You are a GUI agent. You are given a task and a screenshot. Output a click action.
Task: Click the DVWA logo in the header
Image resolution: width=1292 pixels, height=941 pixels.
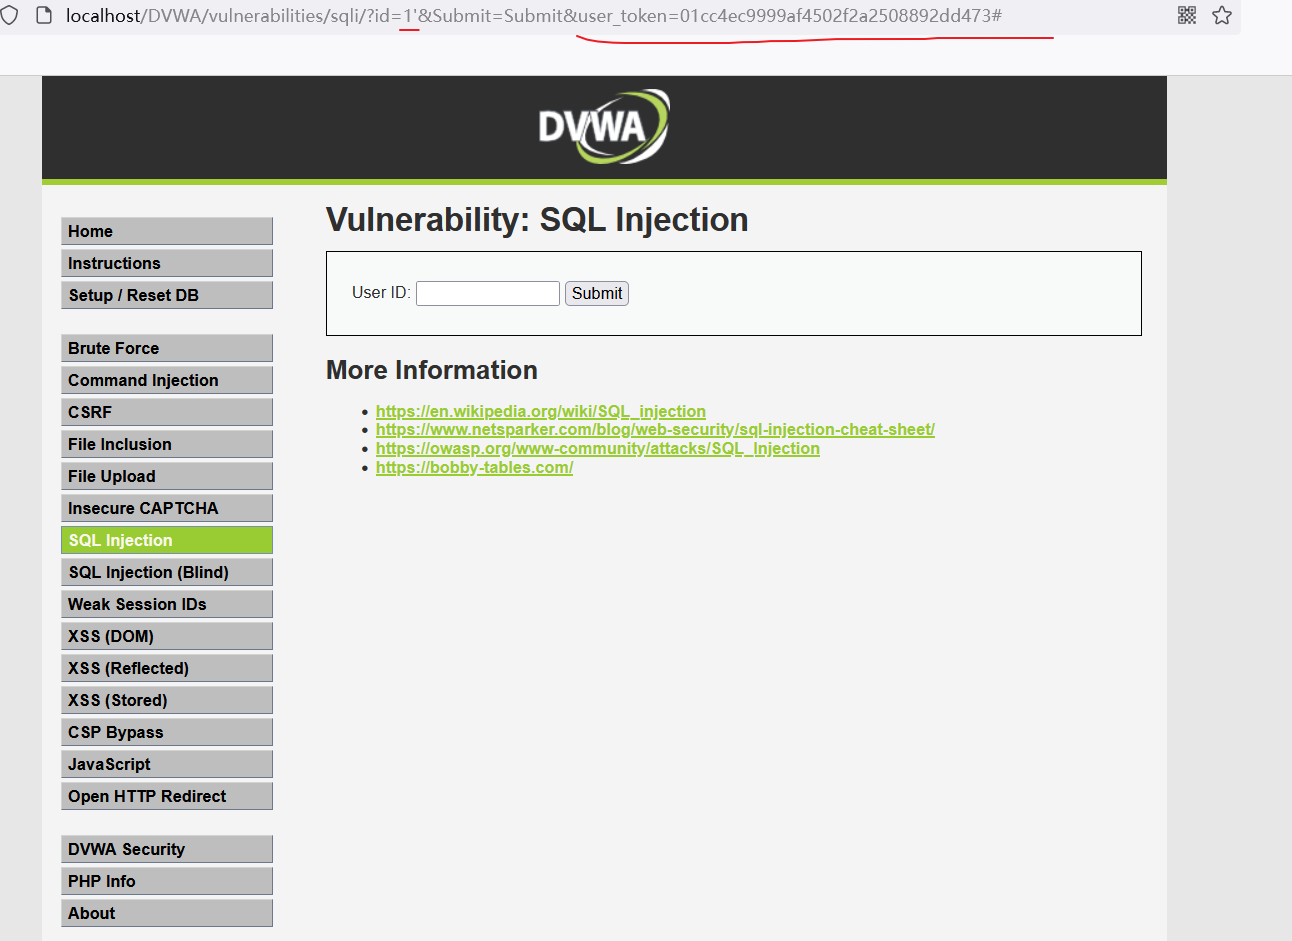604,127
